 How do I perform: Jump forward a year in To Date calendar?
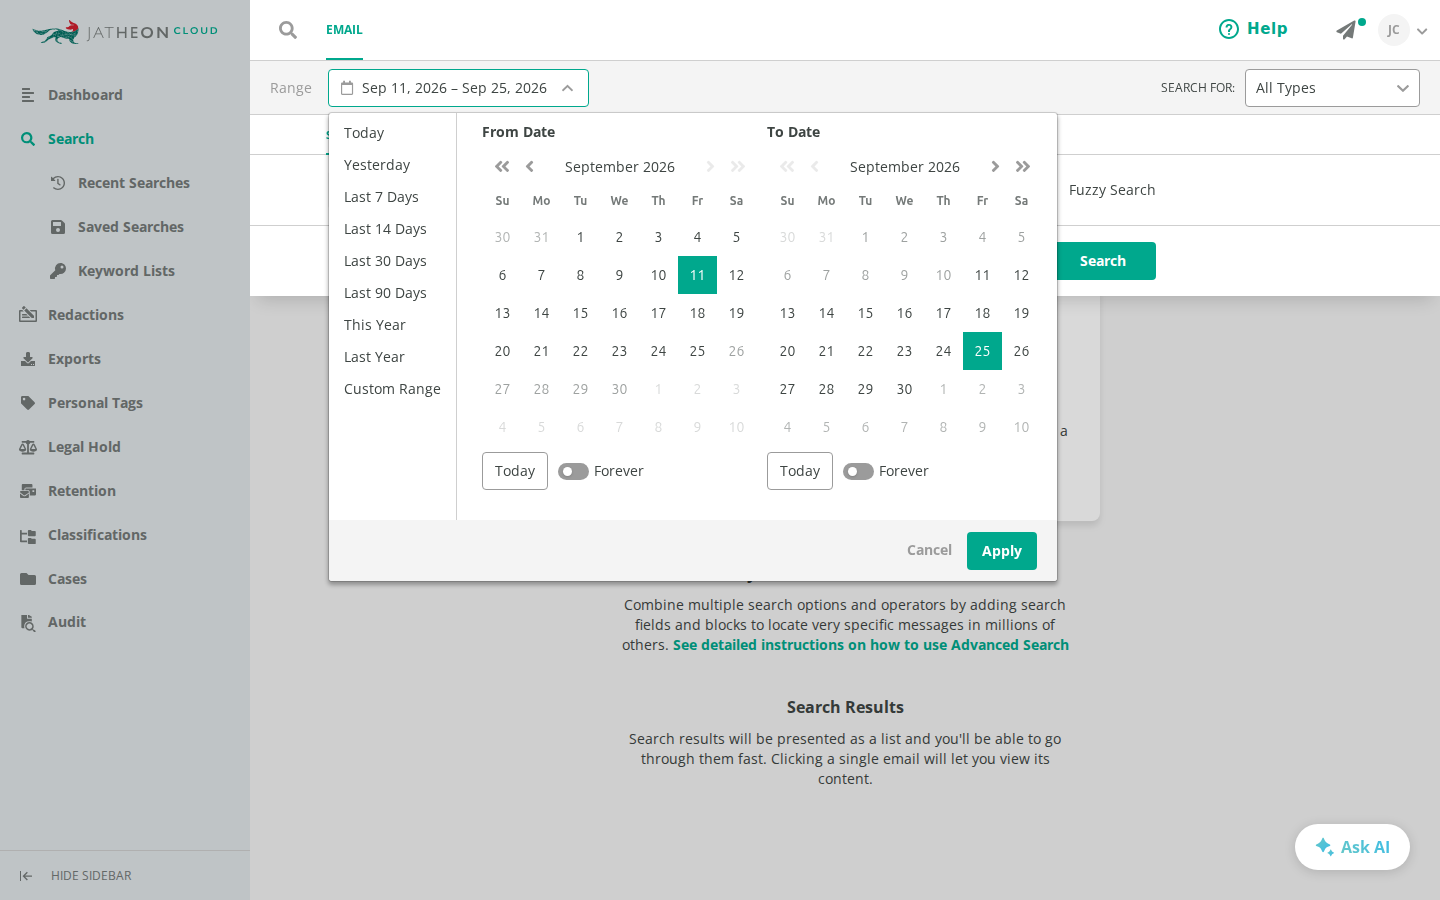pos(1023,167)
